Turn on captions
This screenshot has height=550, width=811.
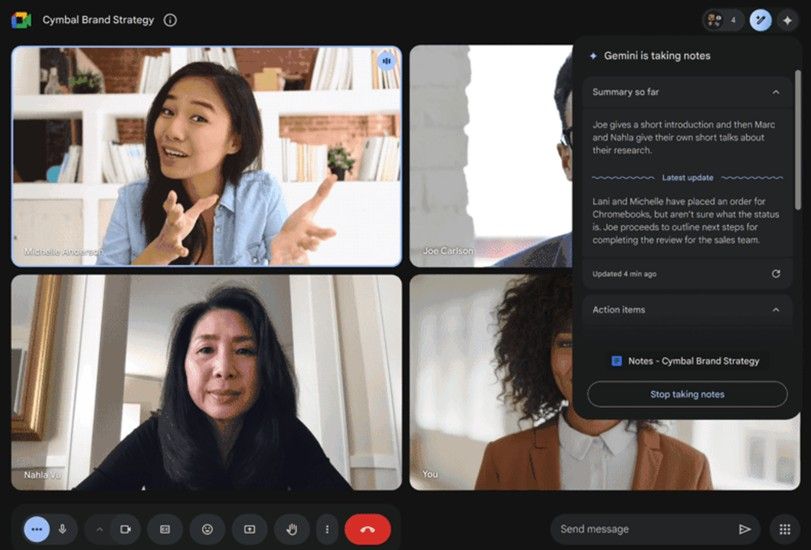(x=165, y=529)
